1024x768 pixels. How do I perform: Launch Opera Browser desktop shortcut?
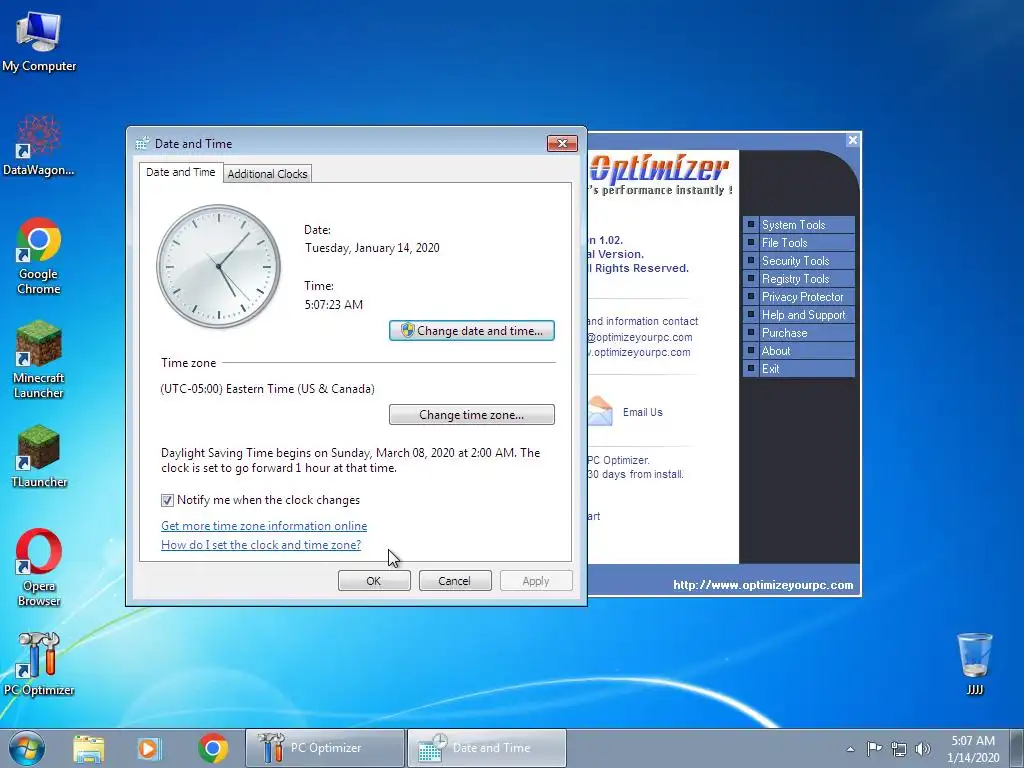pos(39,568)
